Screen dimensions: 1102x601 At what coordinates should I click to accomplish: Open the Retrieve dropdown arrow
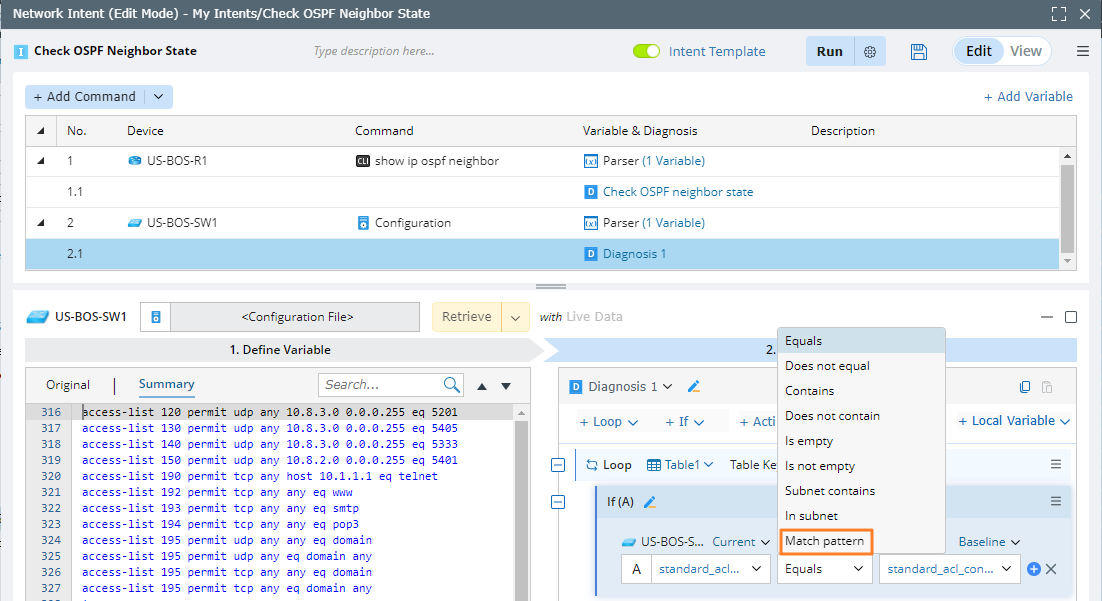[515, 317]
